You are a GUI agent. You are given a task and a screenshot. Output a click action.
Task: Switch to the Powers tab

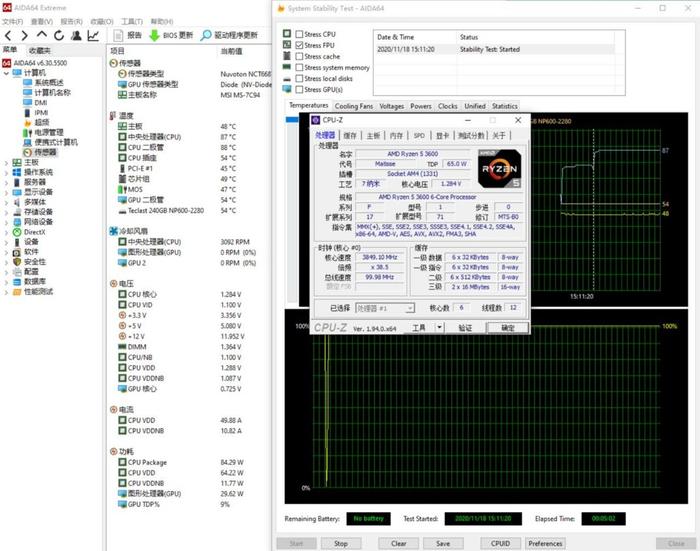[421, 106]
